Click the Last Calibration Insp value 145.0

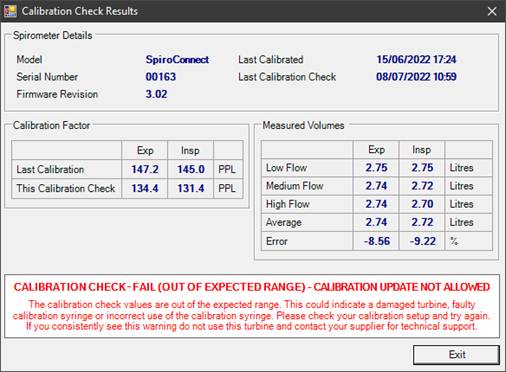[191, 169]
